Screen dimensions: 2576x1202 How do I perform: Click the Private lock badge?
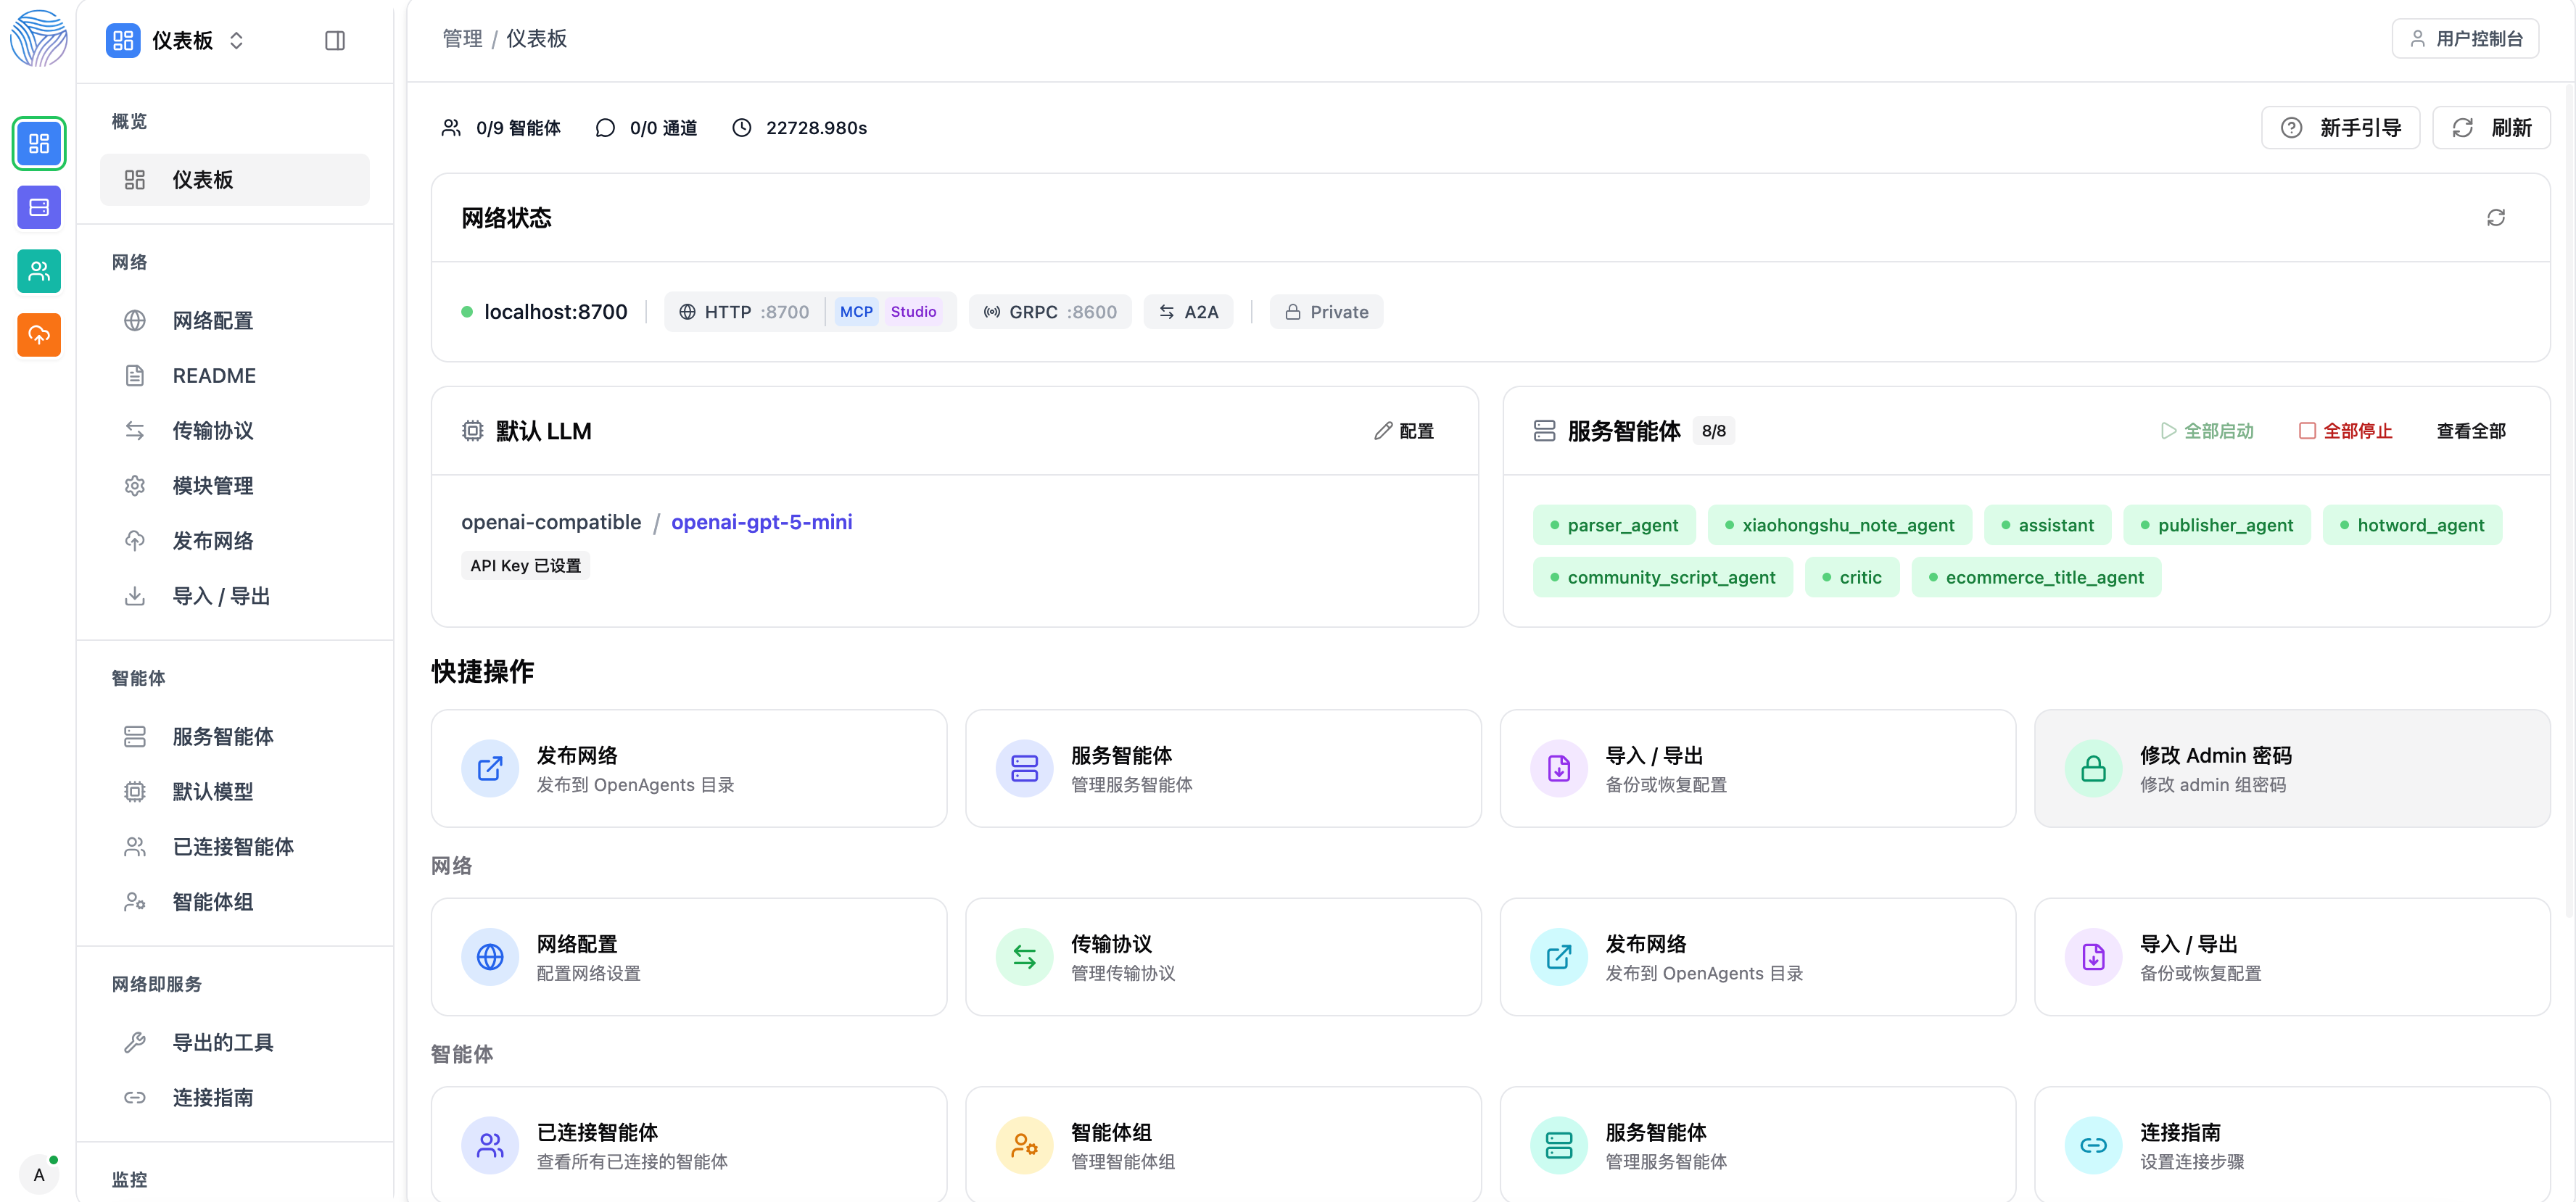click(x=1326, y=312)
